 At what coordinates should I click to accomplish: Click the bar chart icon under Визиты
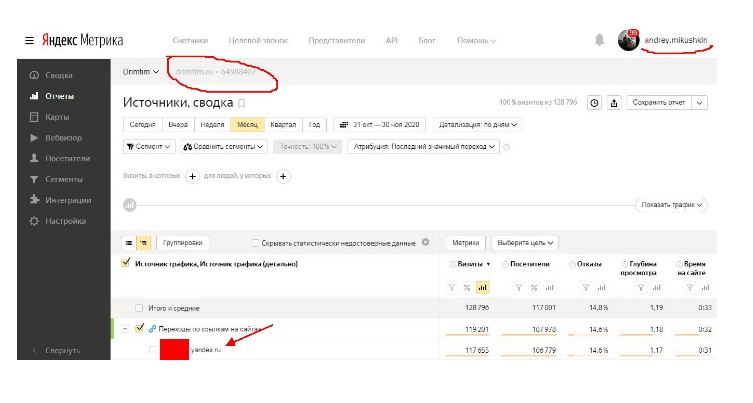click(x=482, y=288)
